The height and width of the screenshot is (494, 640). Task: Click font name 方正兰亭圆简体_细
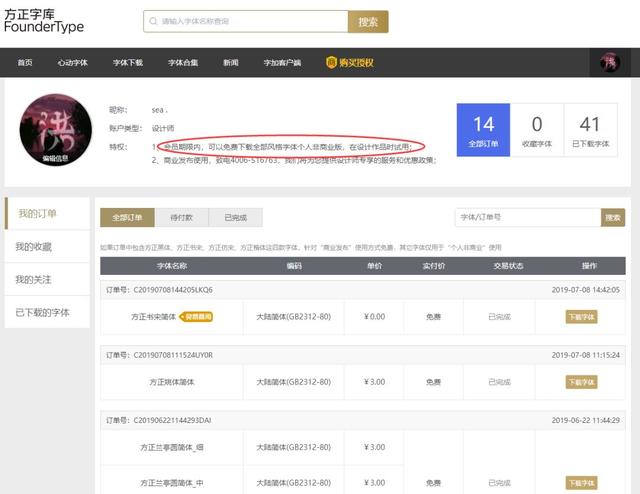coord(172,447)
